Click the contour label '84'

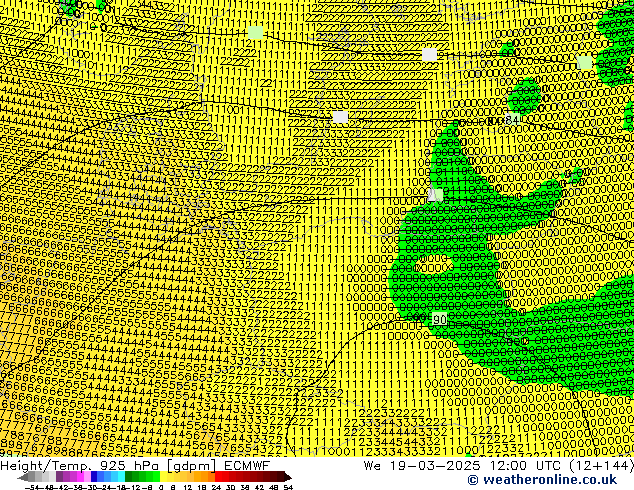pyautogui.click(x=512, y=120)
